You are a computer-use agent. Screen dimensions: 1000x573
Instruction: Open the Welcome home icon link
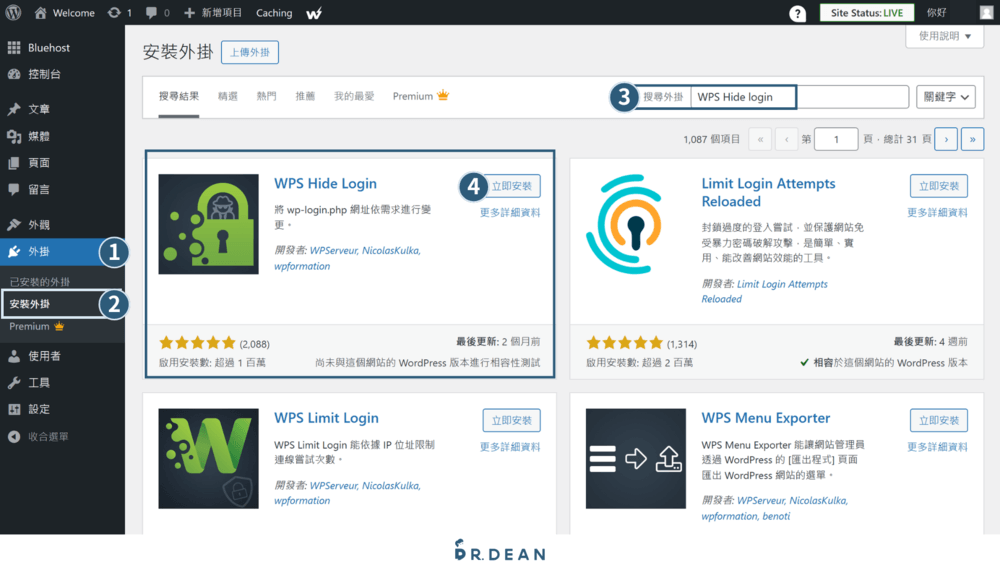(40, 12)
